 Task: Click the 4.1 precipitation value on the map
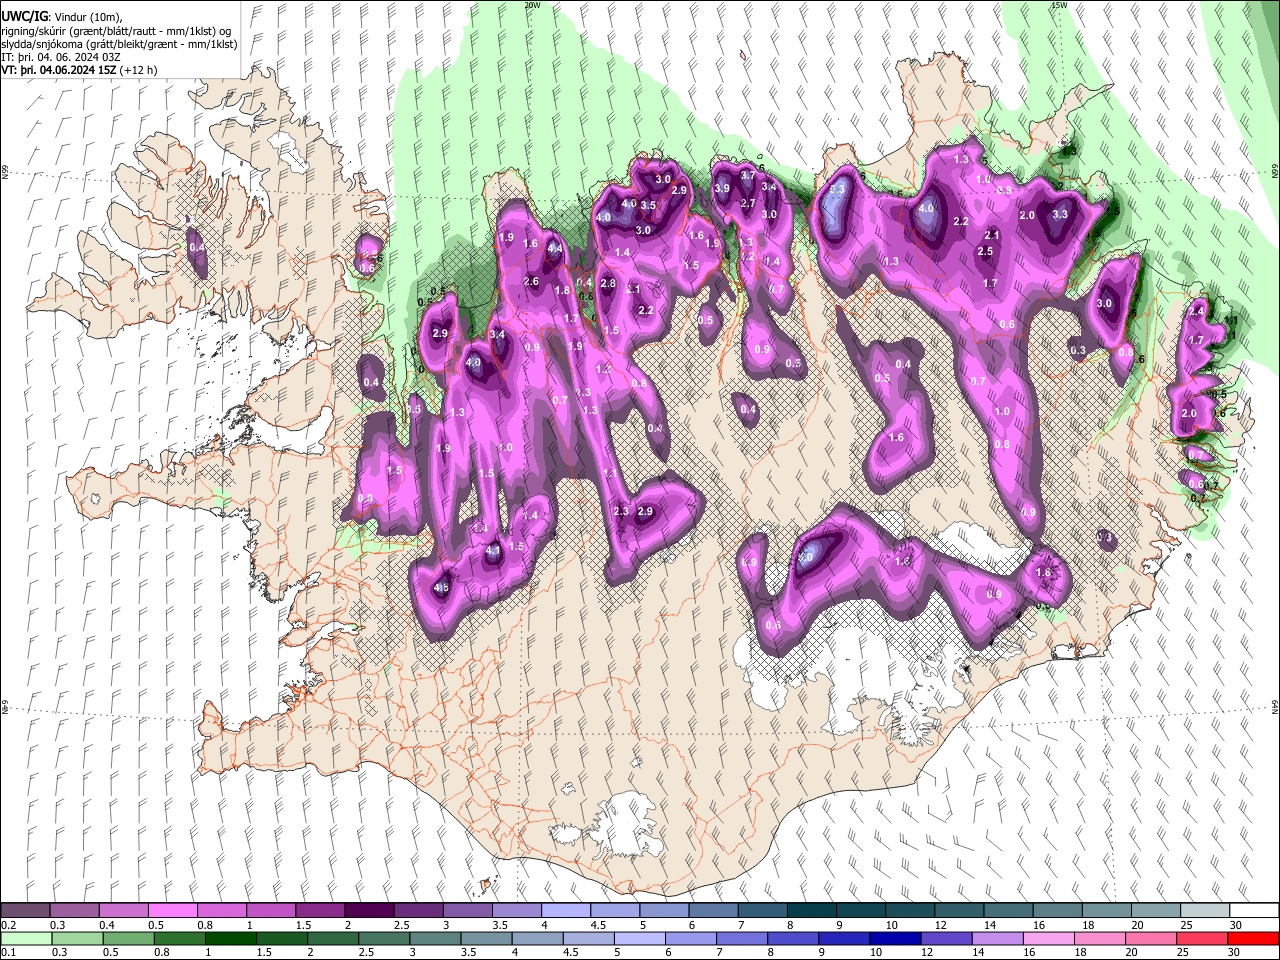coord(493,551)
